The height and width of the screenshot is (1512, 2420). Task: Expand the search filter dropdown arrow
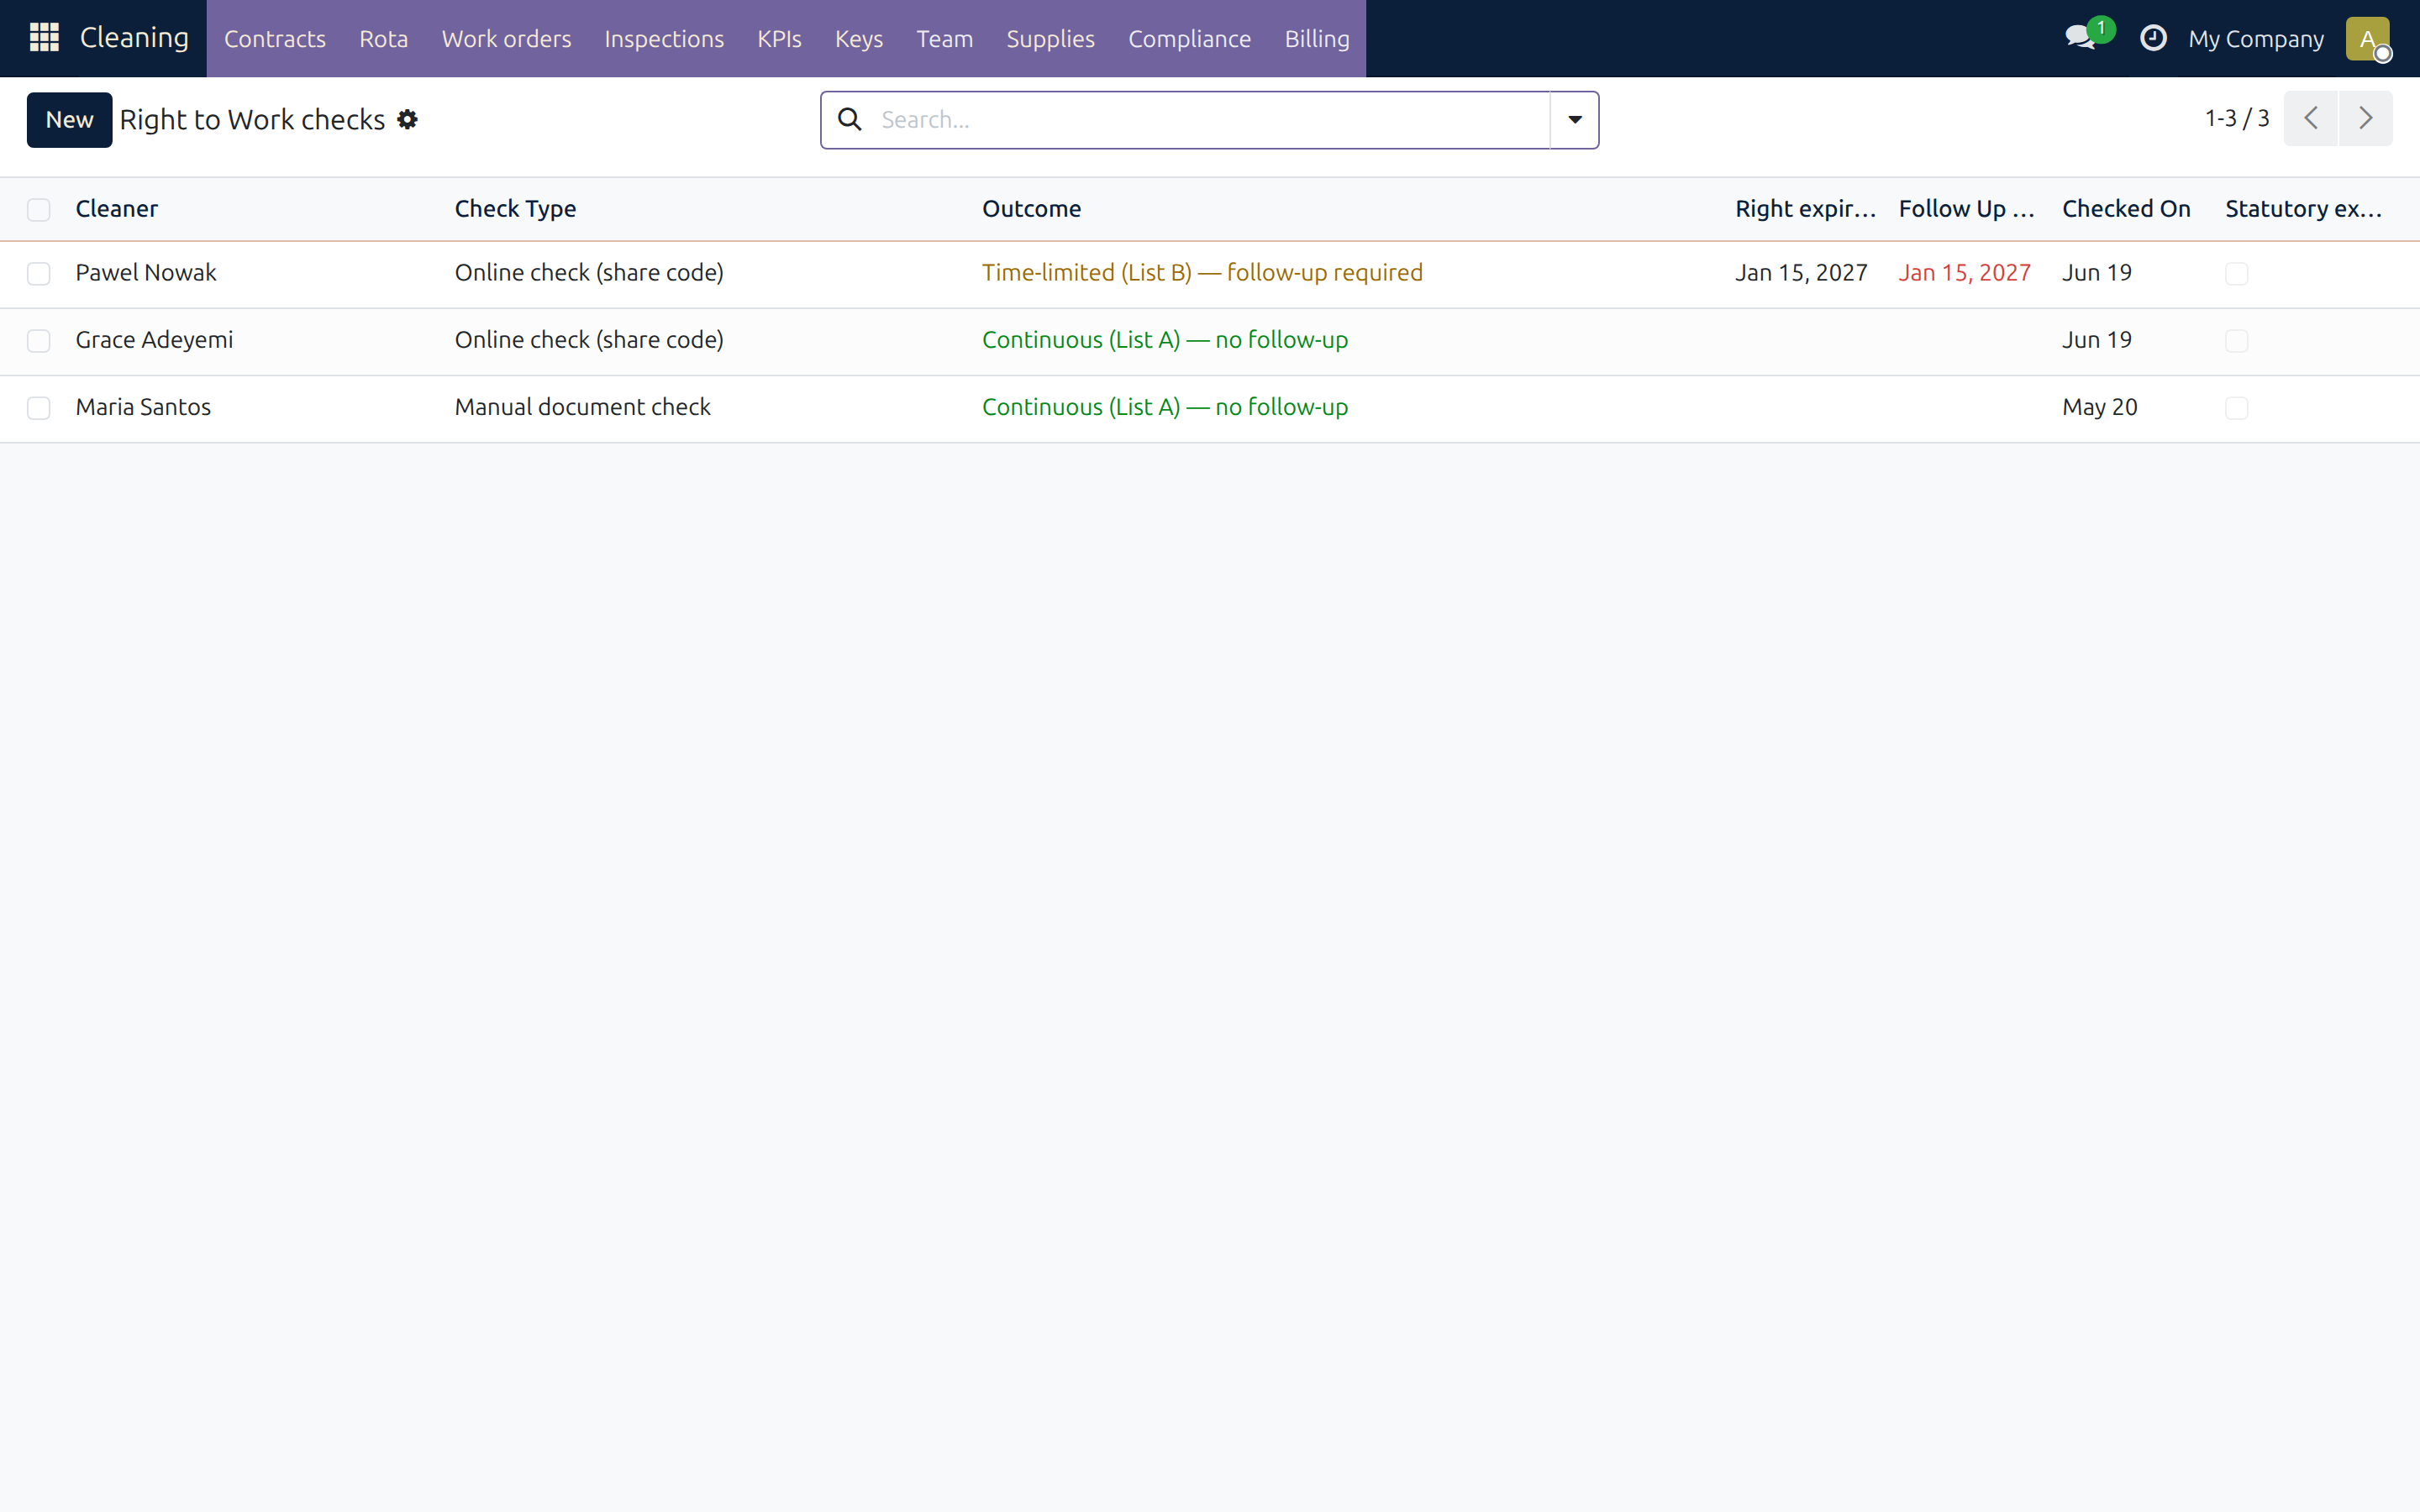(x=1574, y=120)
